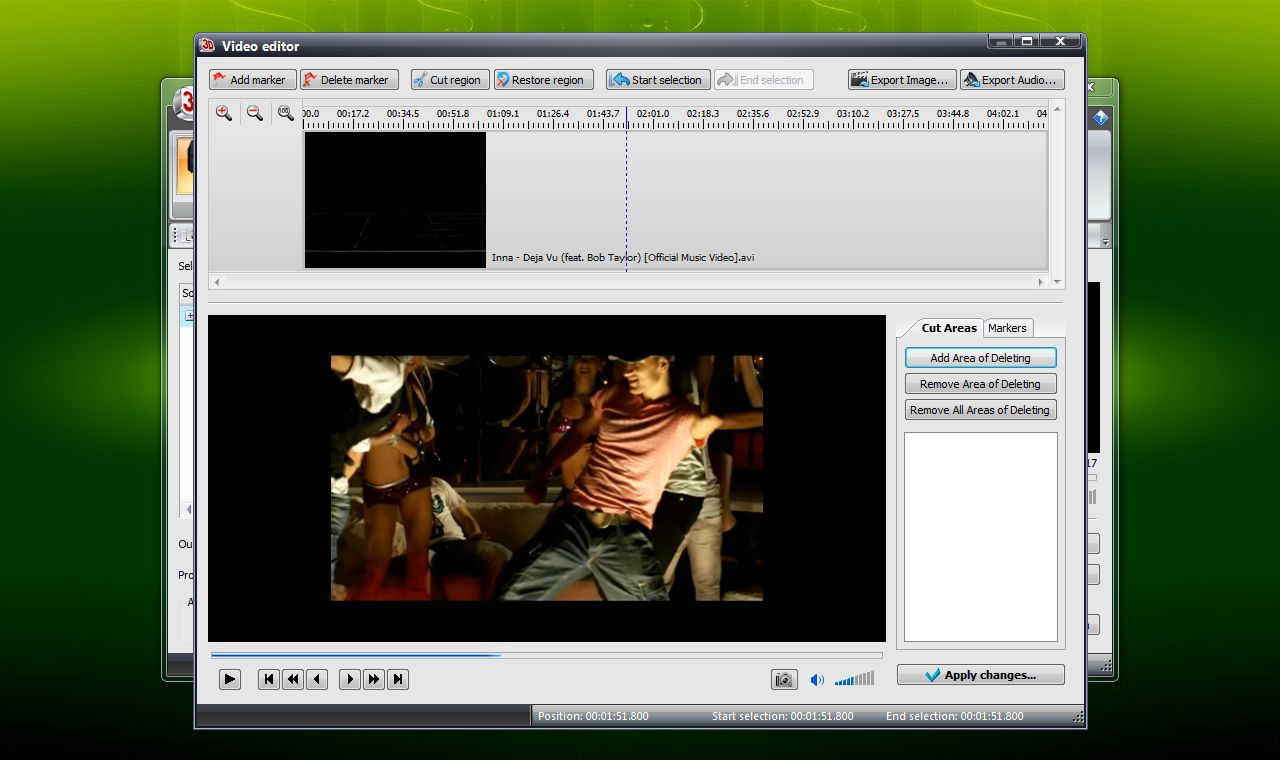The image size is (1280, 760).
Task: Open the Export Audio dialog
Action: [x=1012, y=80]
